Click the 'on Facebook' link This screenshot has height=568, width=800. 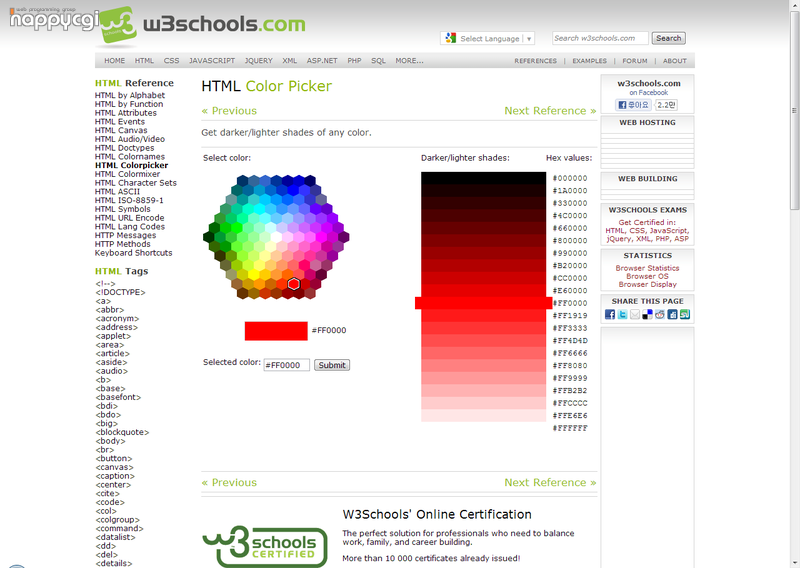tap(648, 92)
